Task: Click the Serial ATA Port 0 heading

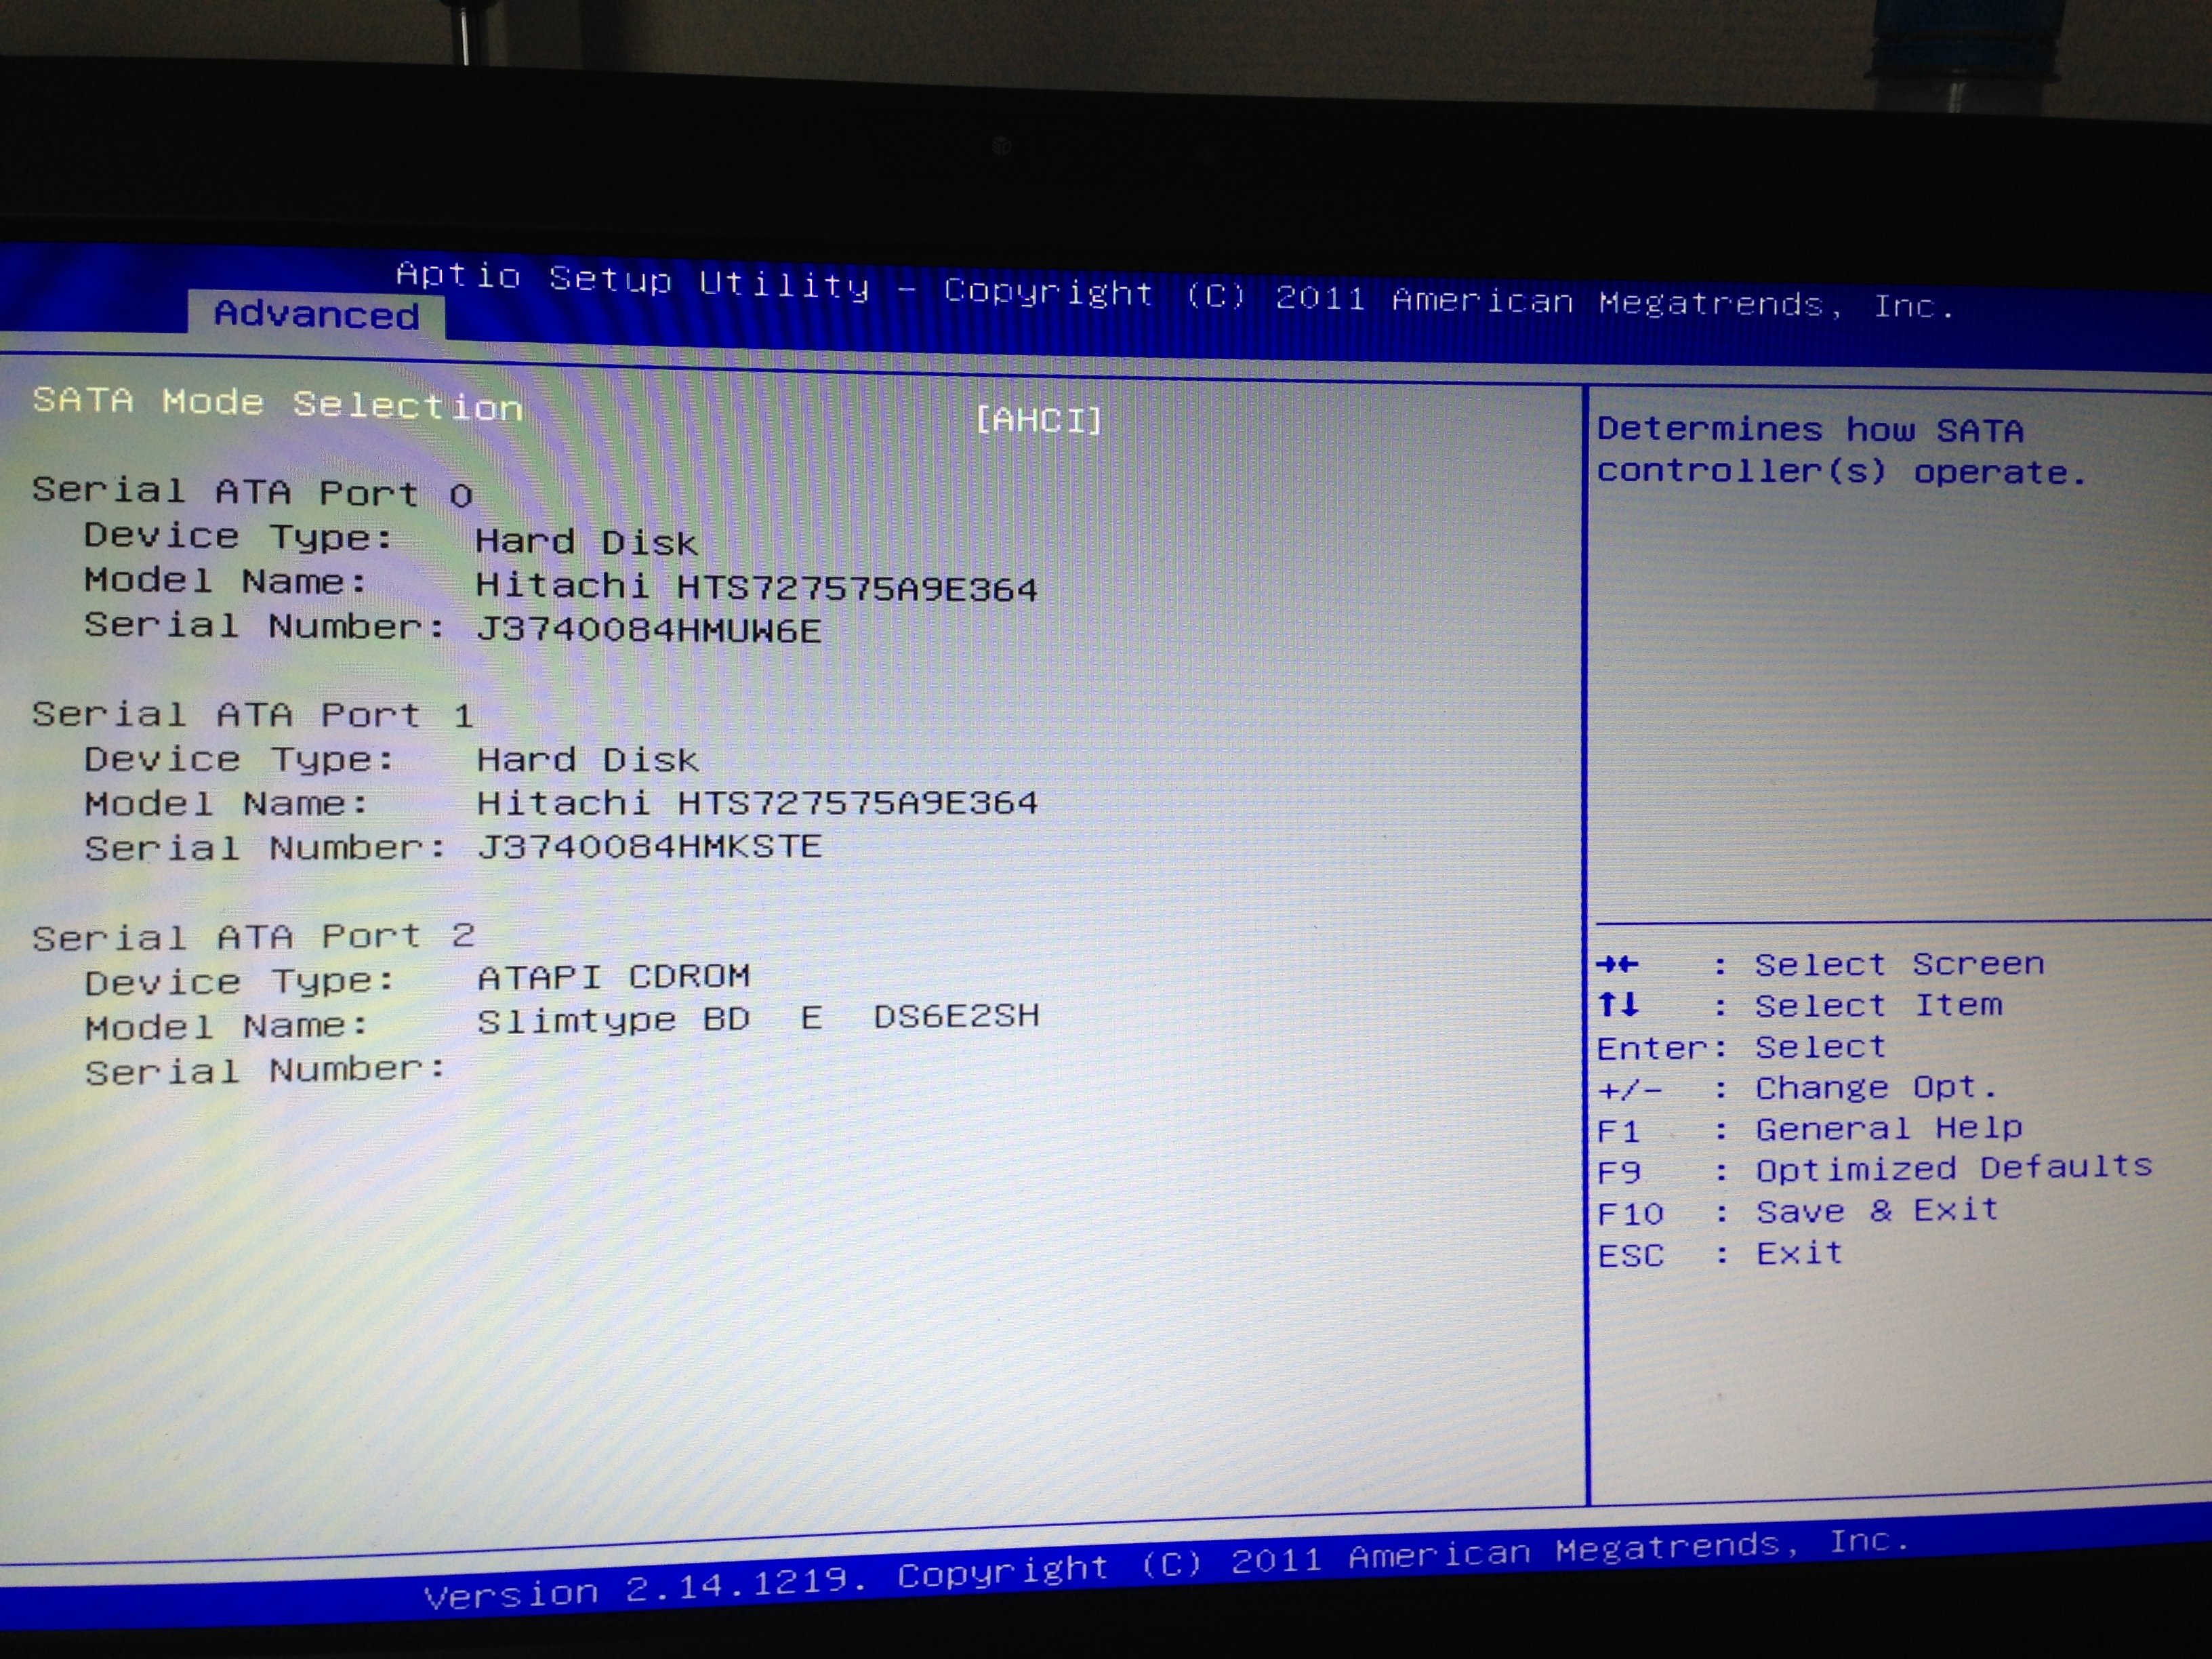Action: (252, 492)
